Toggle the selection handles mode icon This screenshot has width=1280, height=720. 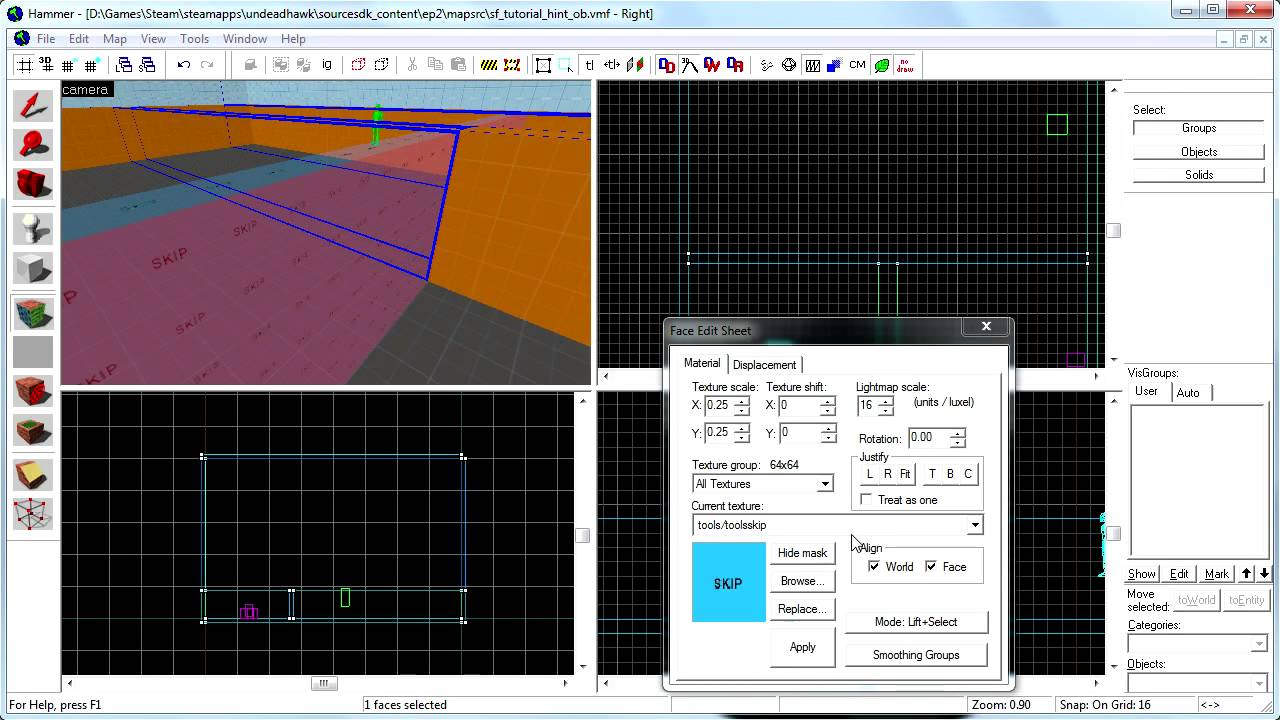point(543,65)
